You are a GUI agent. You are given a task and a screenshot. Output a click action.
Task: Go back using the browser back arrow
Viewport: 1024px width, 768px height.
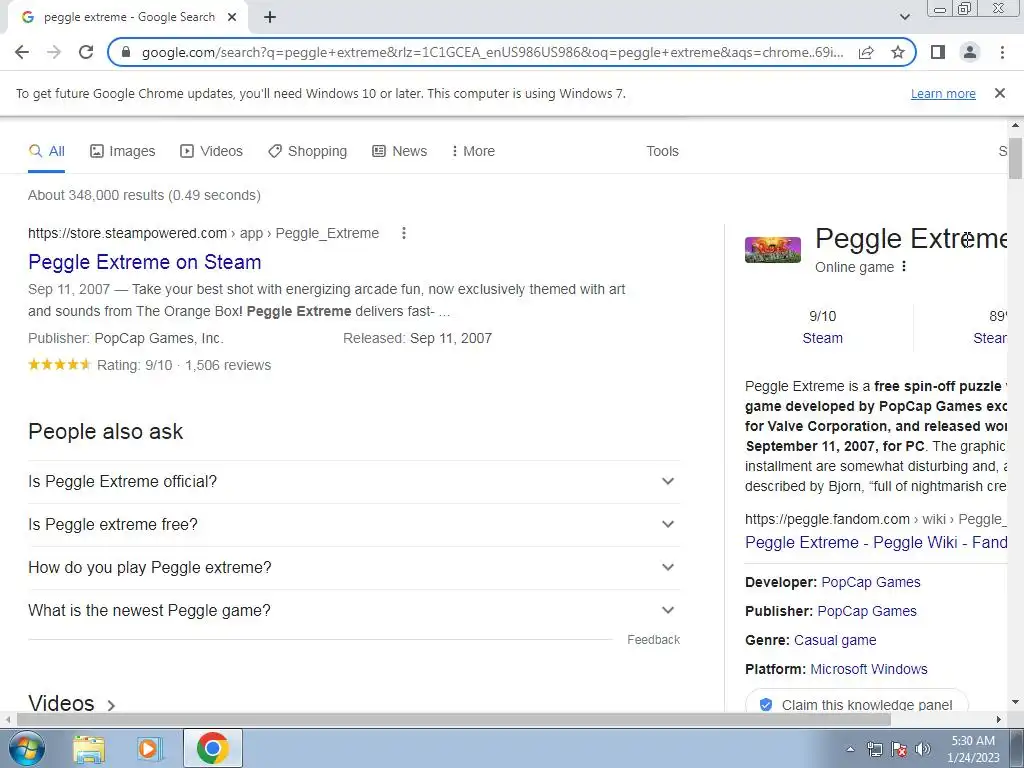22,52
